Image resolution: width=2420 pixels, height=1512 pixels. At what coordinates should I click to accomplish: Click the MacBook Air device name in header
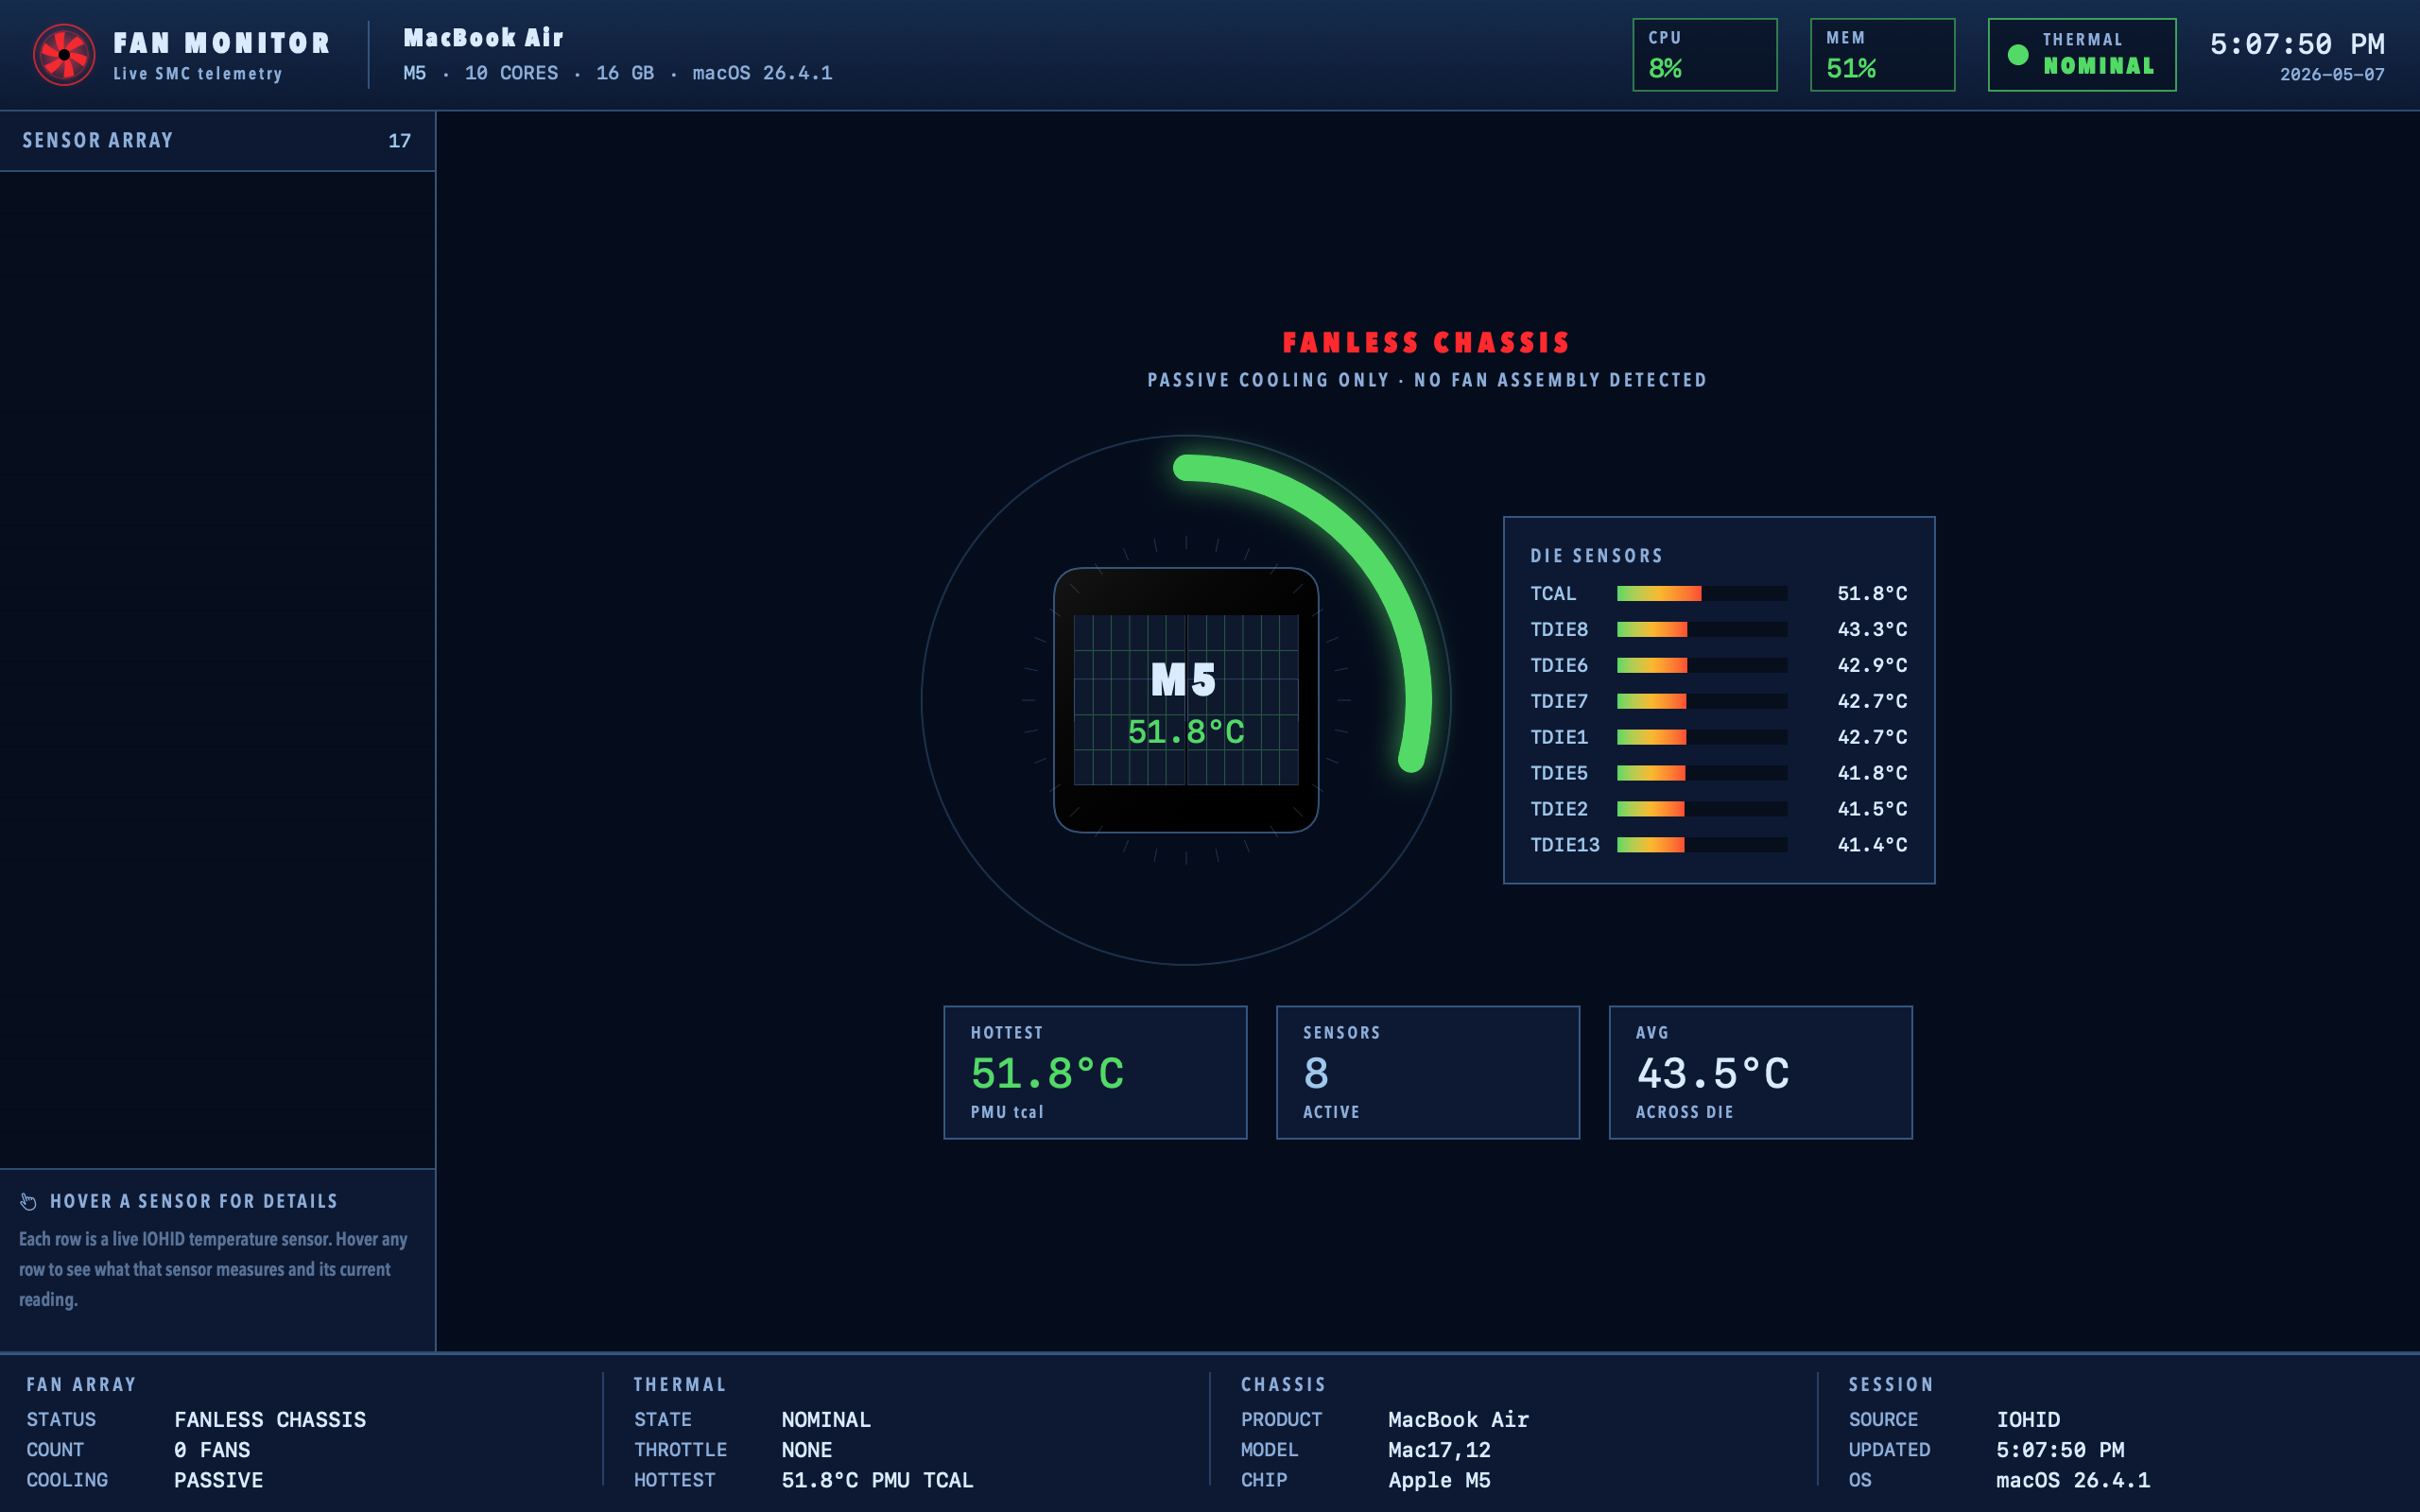click(x=483, y=38)
